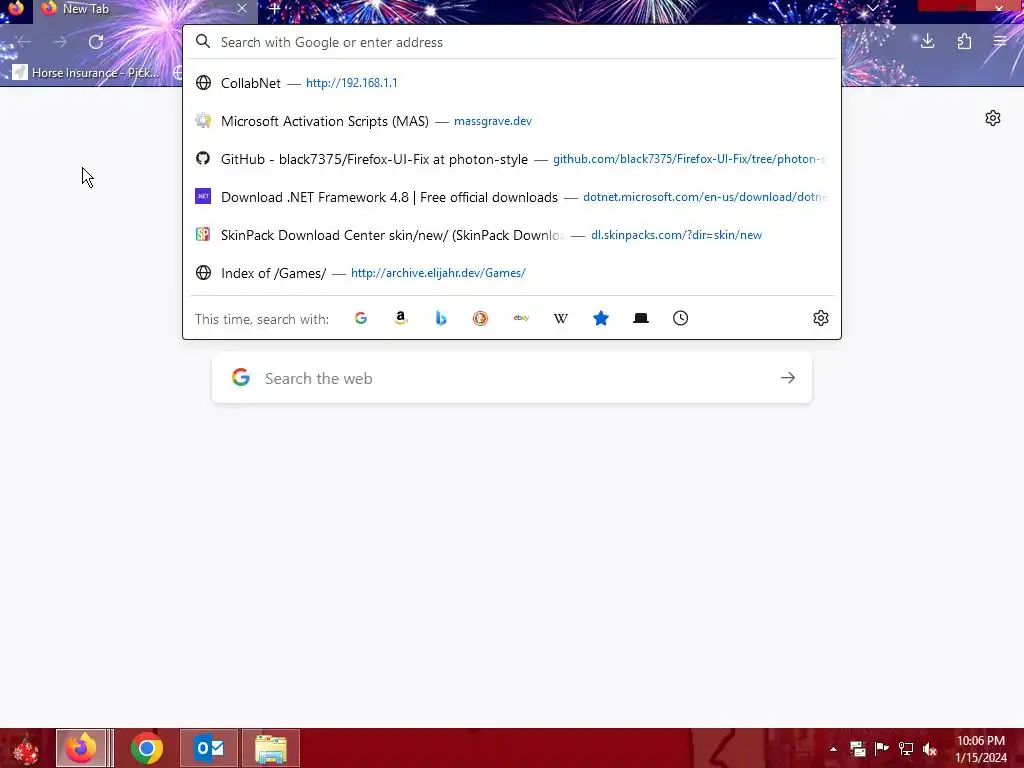Close the New Tab tab

(x=242, y=8)
